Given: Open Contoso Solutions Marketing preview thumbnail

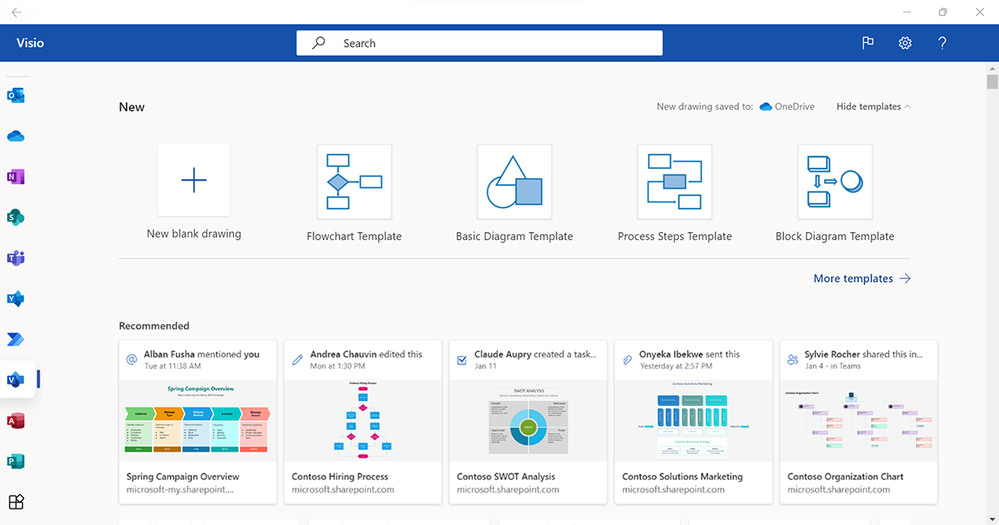Looking at the screenshot, I should click(693, 421).
